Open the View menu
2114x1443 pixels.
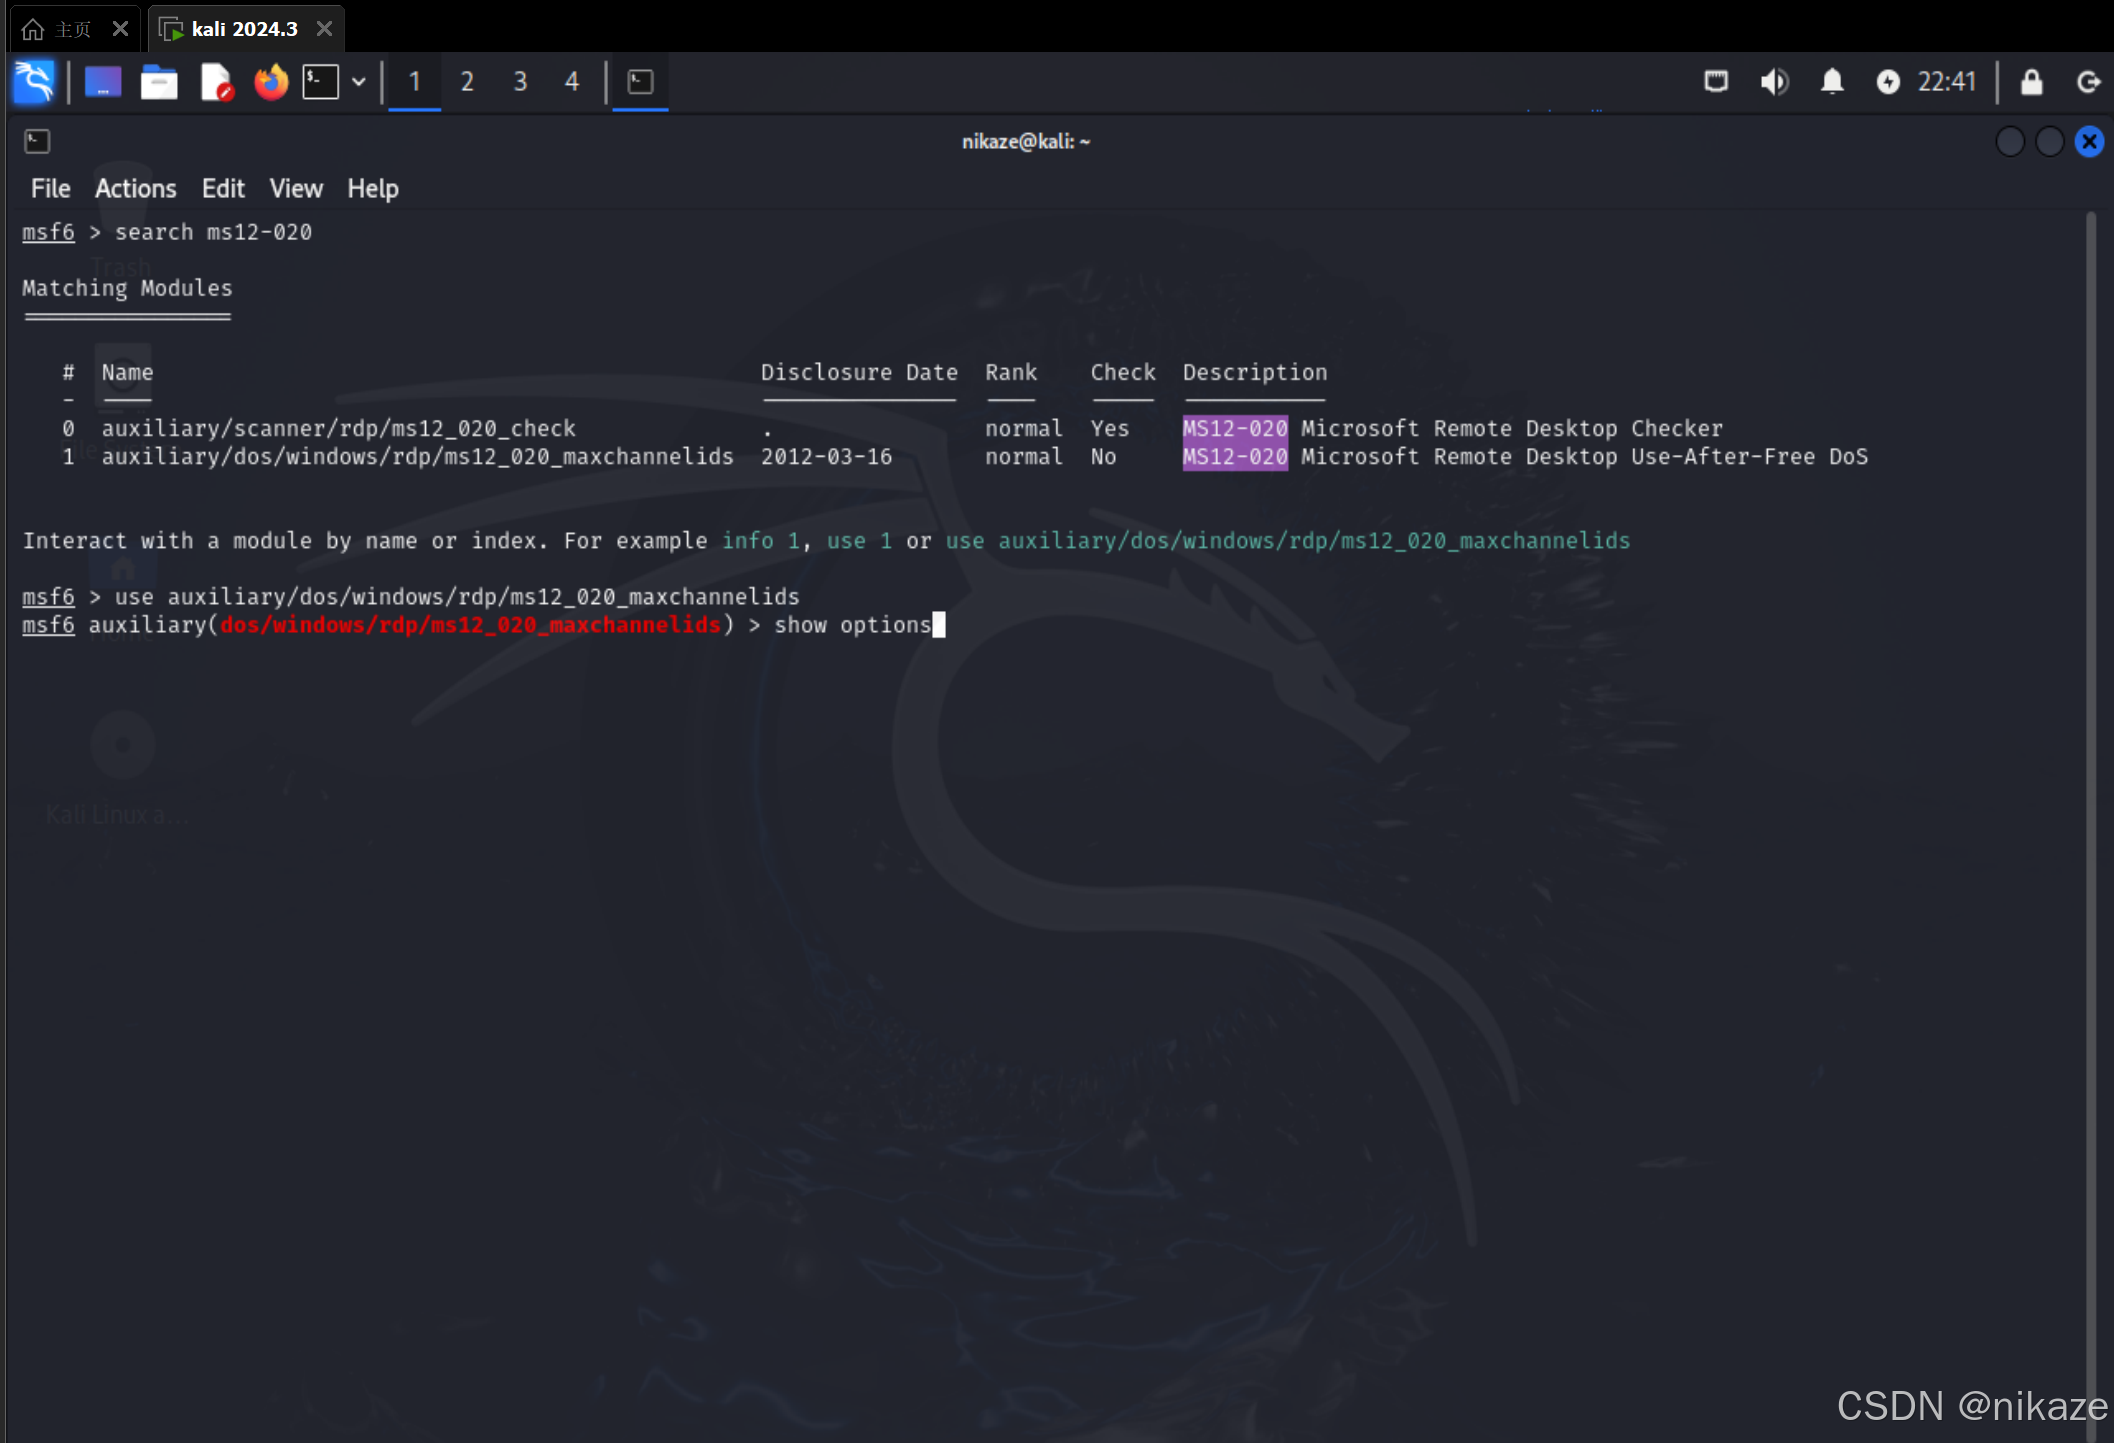[295, 189]
